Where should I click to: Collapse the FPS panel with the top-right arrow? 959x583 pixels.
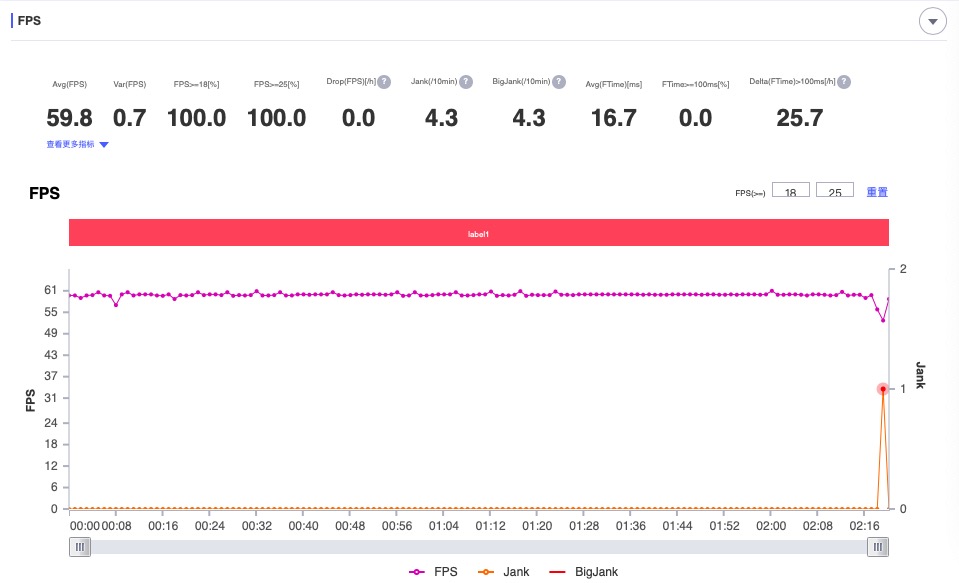(932, 21)
